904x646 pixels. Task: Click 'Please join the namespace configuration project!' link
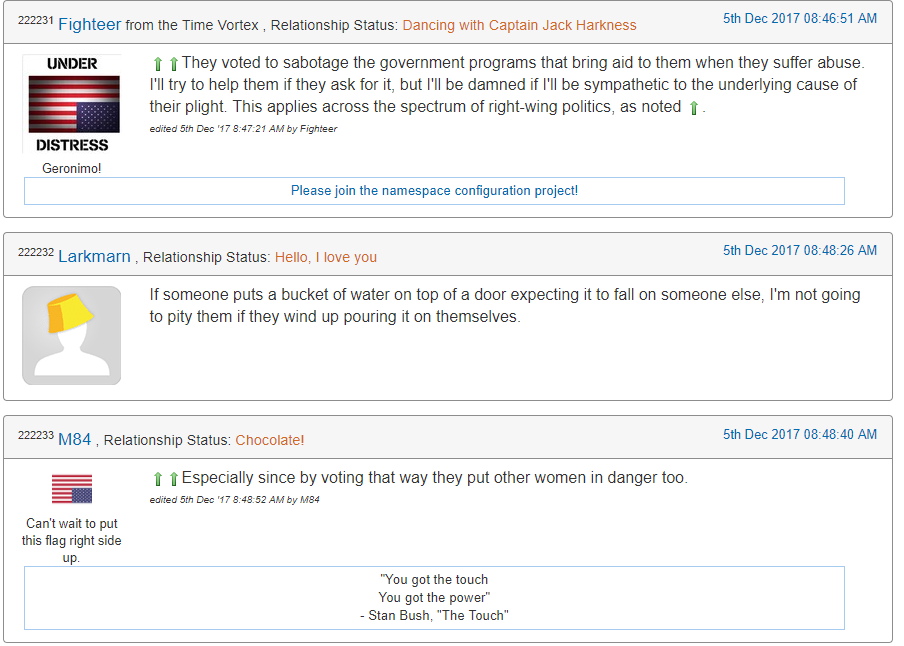(434, 190)
